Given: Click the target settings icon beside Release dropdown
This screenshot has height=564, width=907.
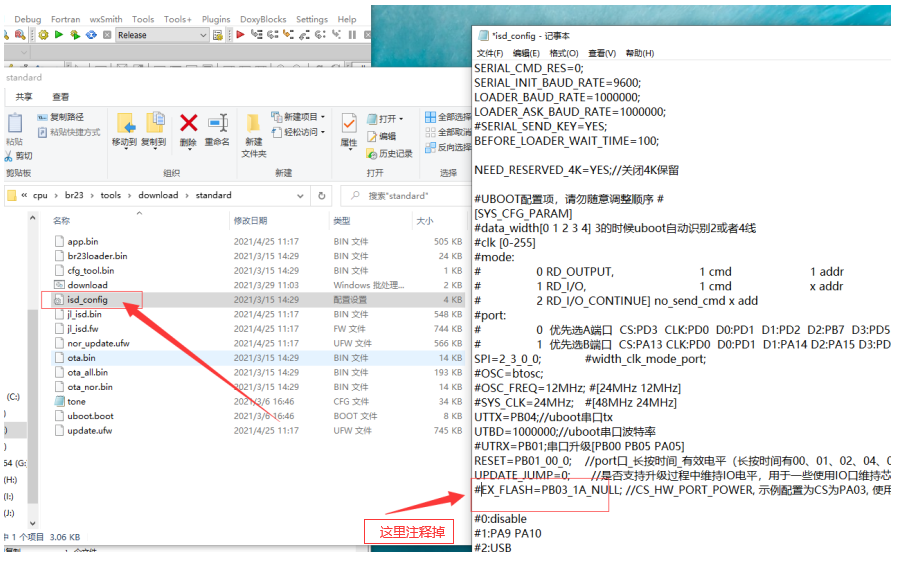Looking at the screenshot, I should pos(218,35).
